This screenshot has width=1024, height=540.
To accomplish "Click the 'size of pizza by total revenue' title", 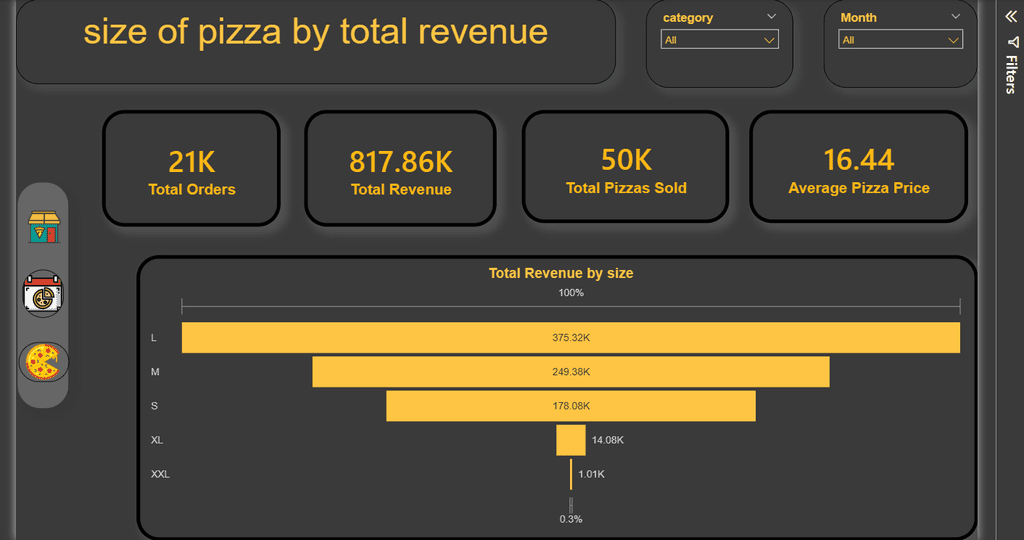I will pyautogui.click(x=315, y=32).
